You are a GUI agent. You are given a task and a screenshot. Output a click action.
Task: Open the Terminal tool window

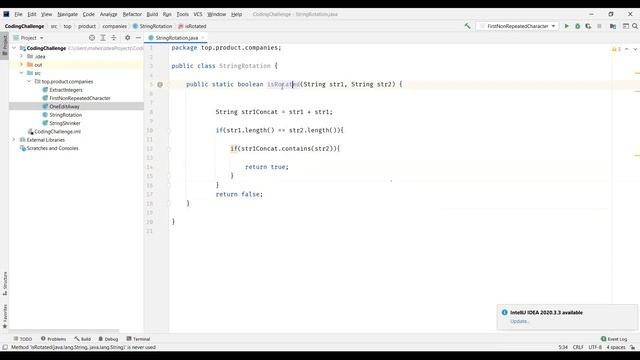pos(138,339)
